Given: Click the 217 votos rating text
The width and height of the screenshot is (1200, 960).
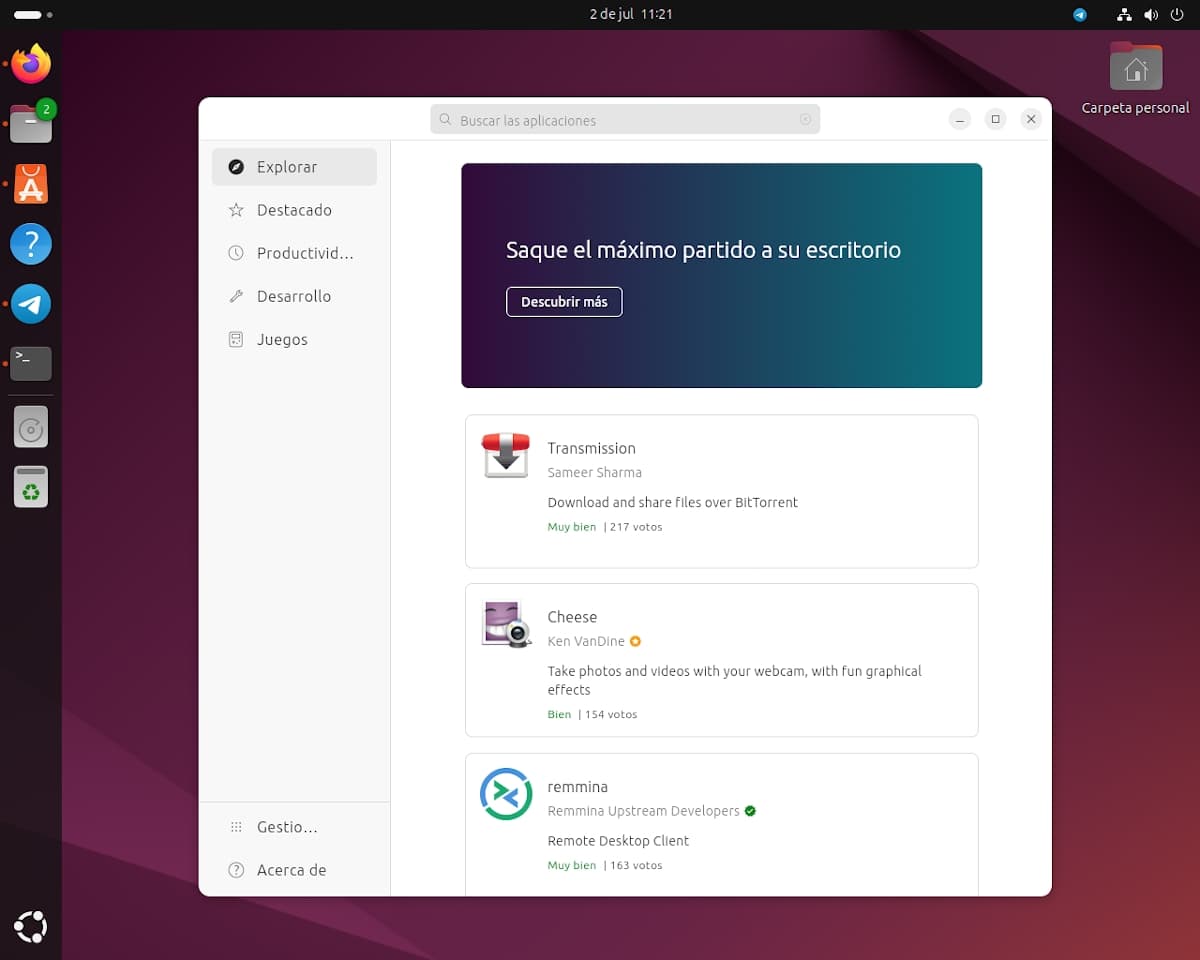Looking at the screenshot, I should [x=635, y=527].
